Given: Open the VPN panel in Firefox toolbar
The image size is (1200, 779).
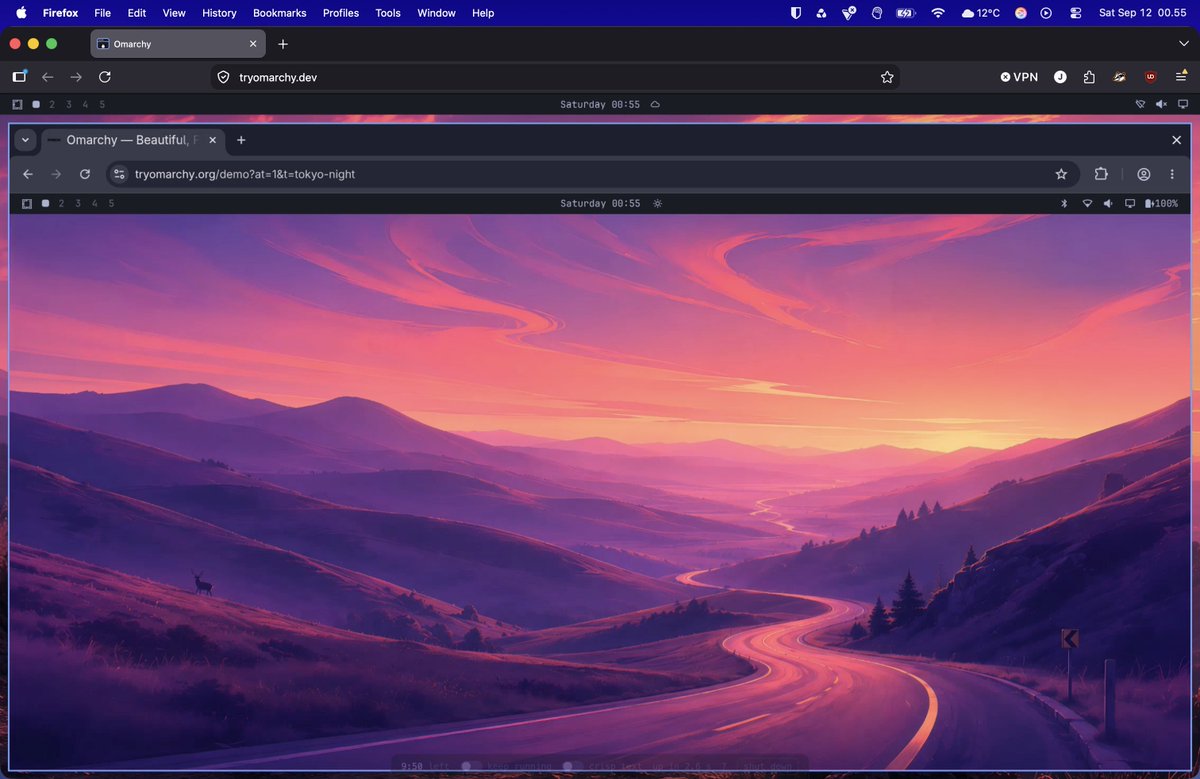Looking at the screenshot, I should point(1019,77).
